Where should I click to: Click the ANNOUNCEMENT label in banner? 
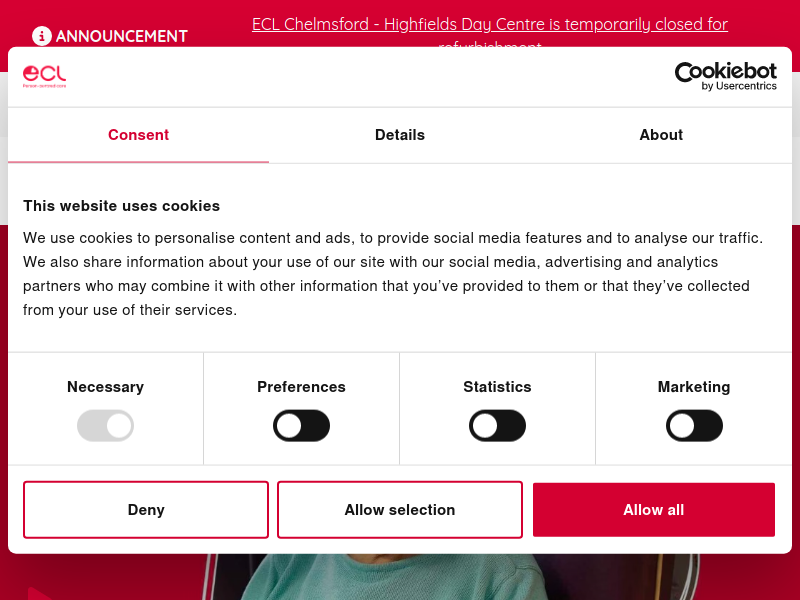tap(121, 36)
